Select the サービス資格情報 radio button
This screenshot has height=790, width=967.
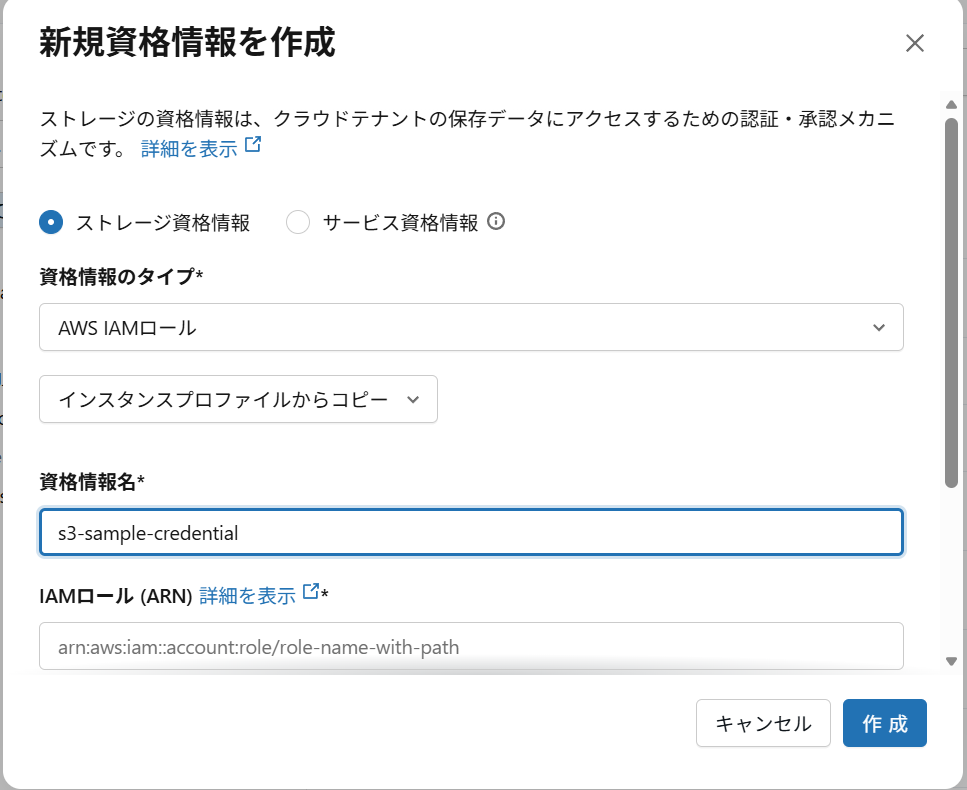coord(298,222)
